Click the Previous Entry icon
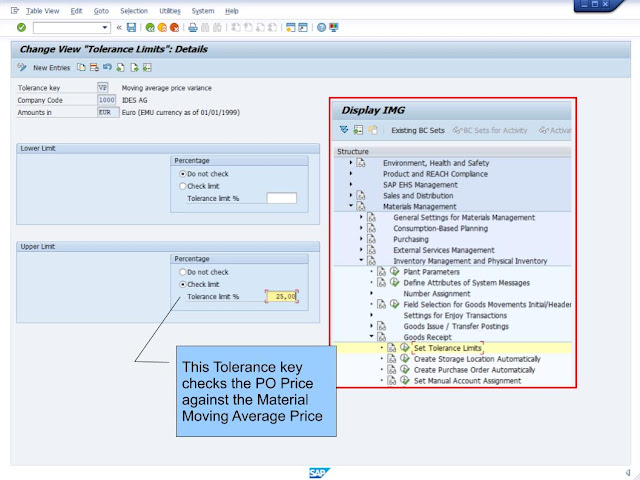640x480 pixels. point(120,67)
